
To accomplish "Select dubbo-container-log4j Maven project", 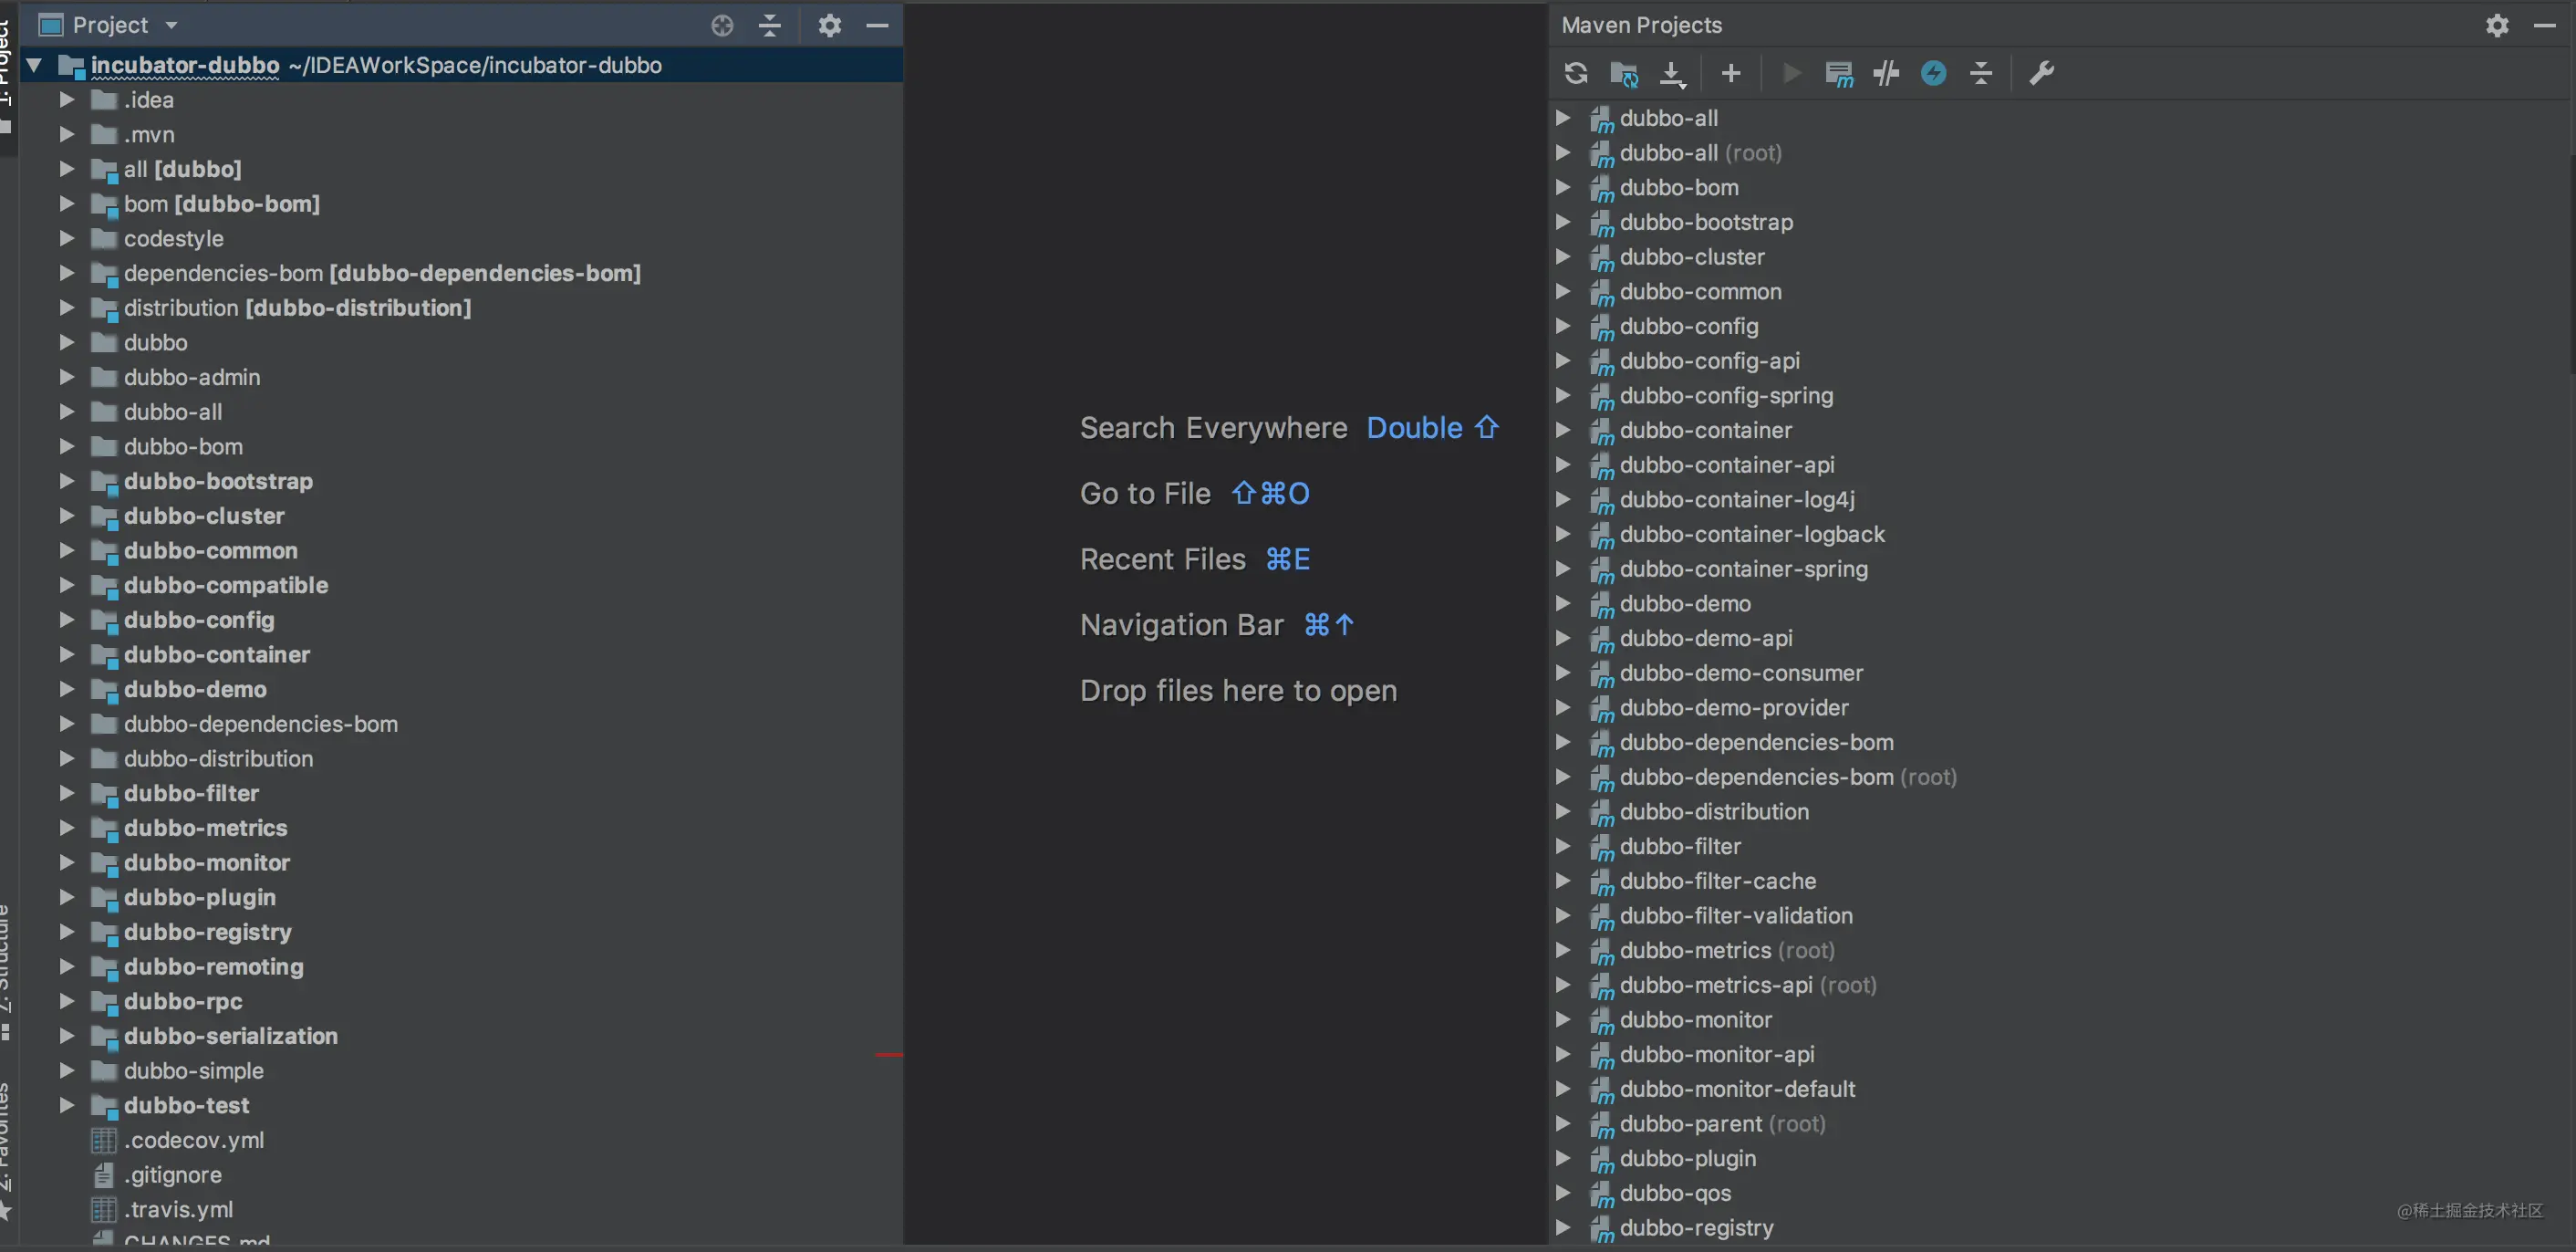I will click(x=1737, y=499).
